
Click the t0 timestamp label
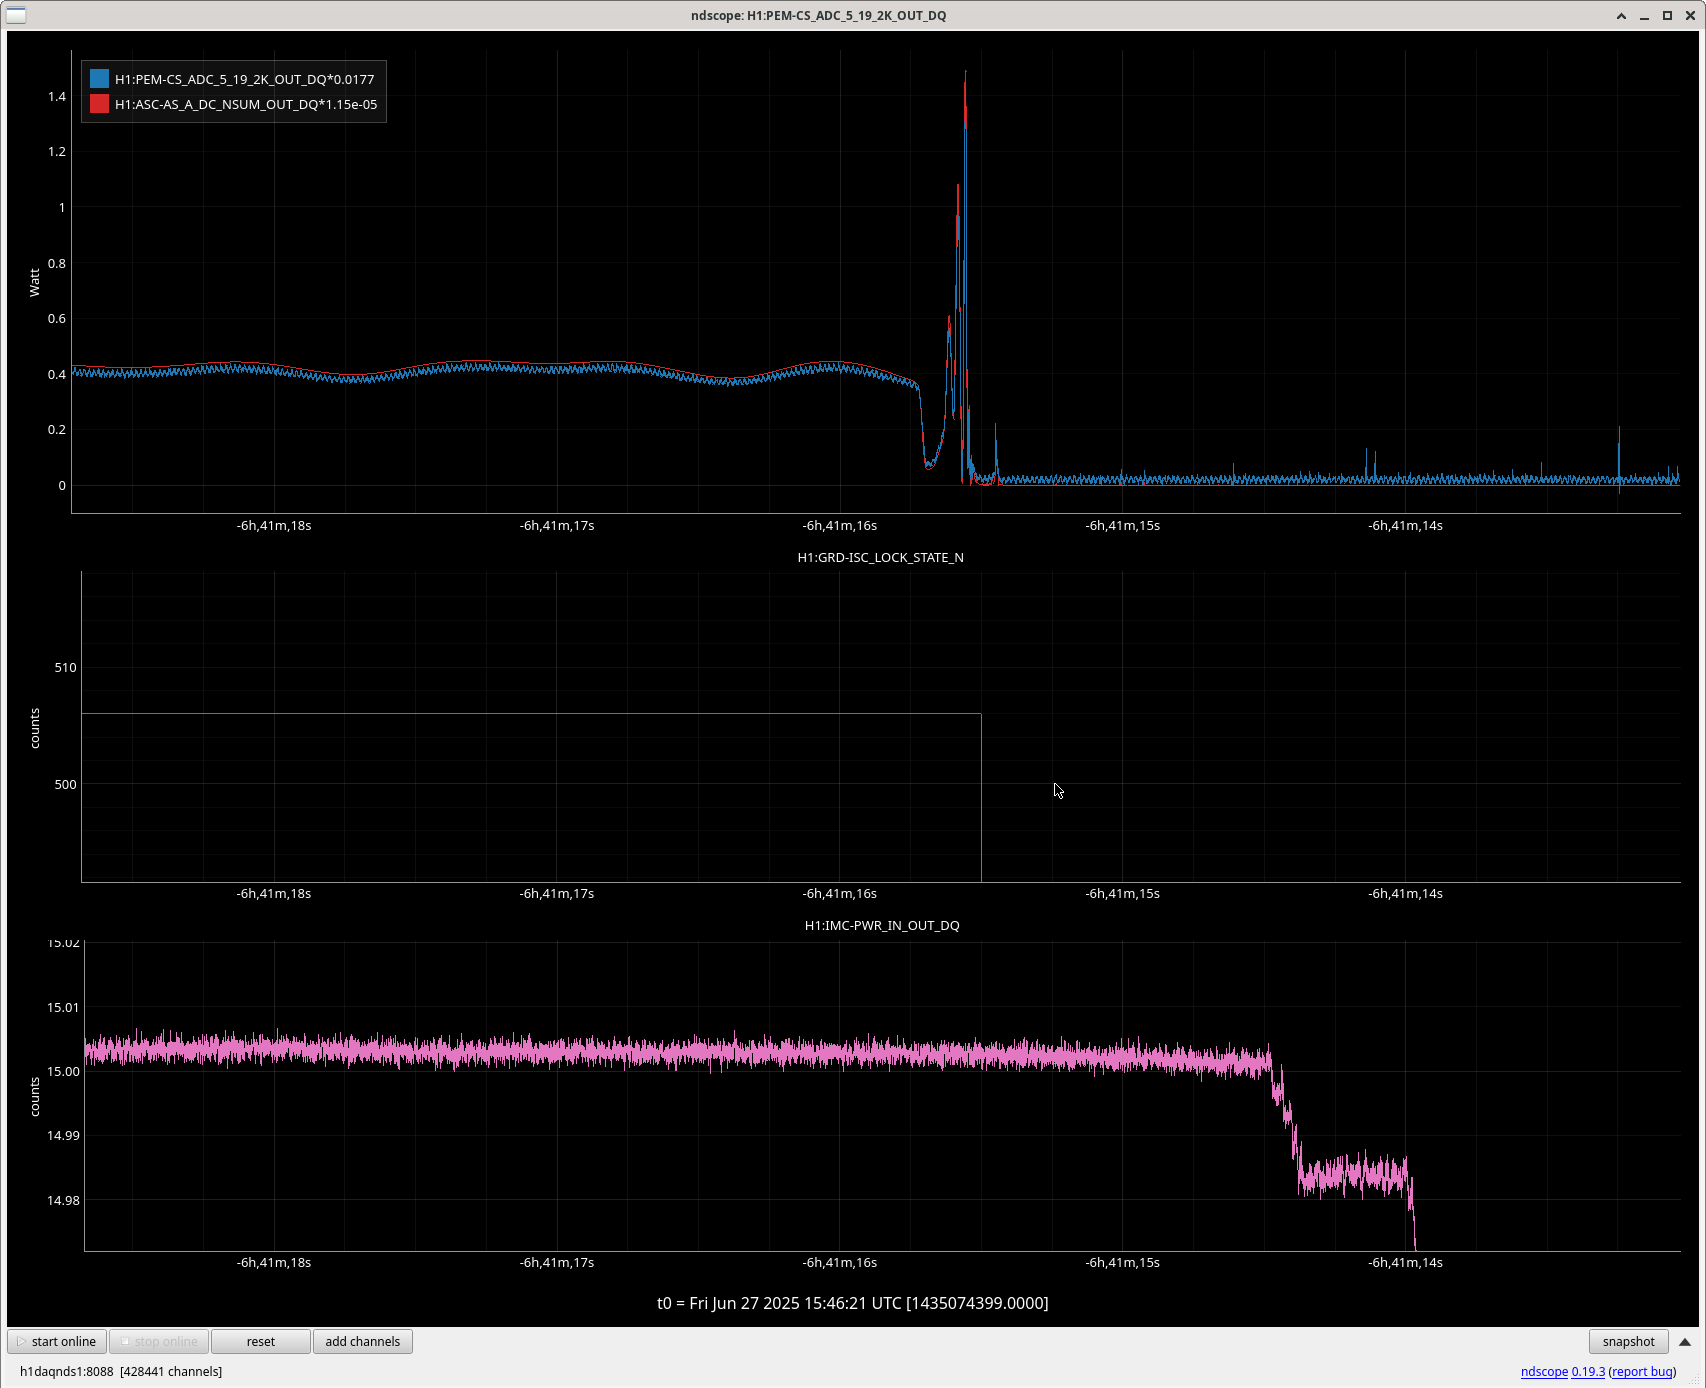(852, 1302)
